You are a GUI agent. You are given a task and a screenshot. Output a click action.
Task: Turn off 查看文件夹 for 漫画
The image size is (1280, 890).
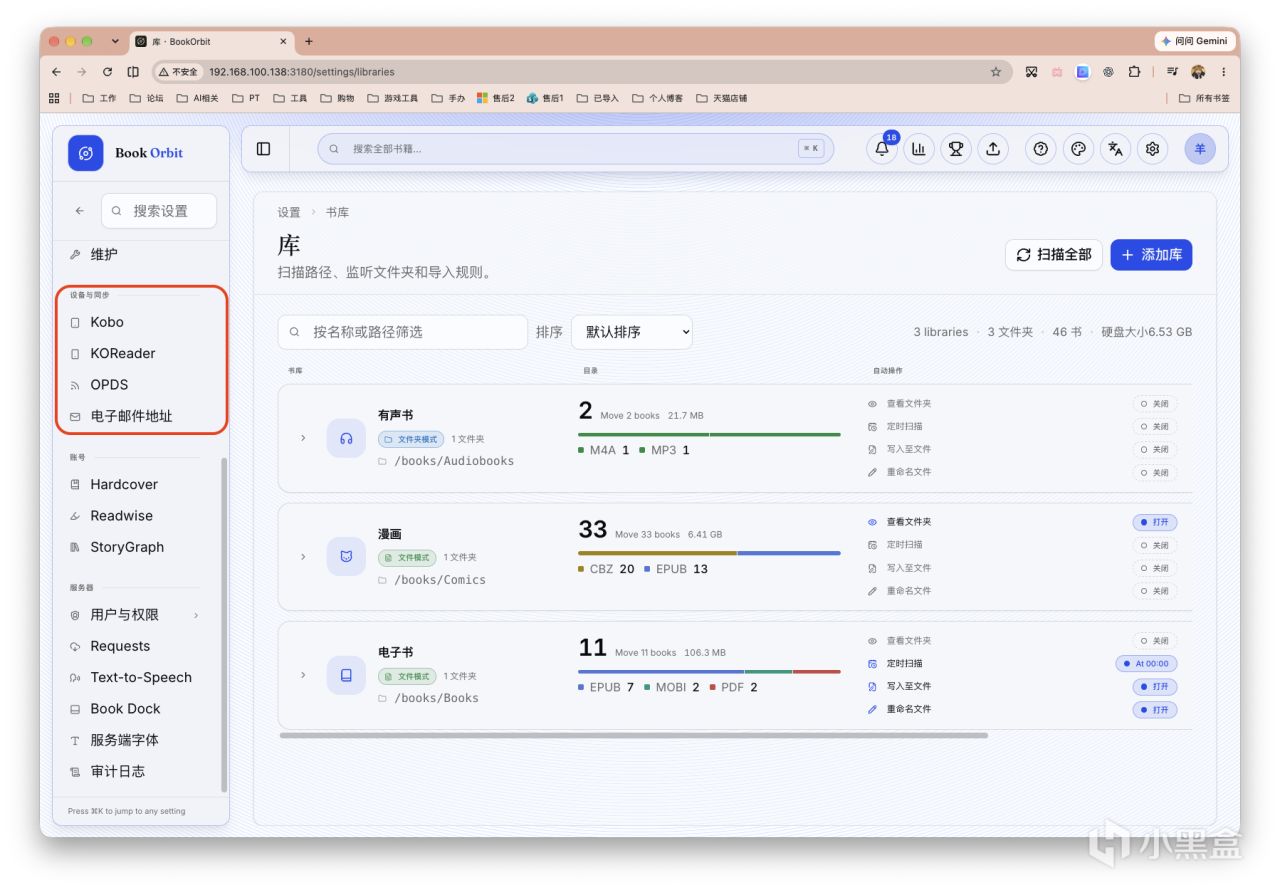tap(1155, 522)
